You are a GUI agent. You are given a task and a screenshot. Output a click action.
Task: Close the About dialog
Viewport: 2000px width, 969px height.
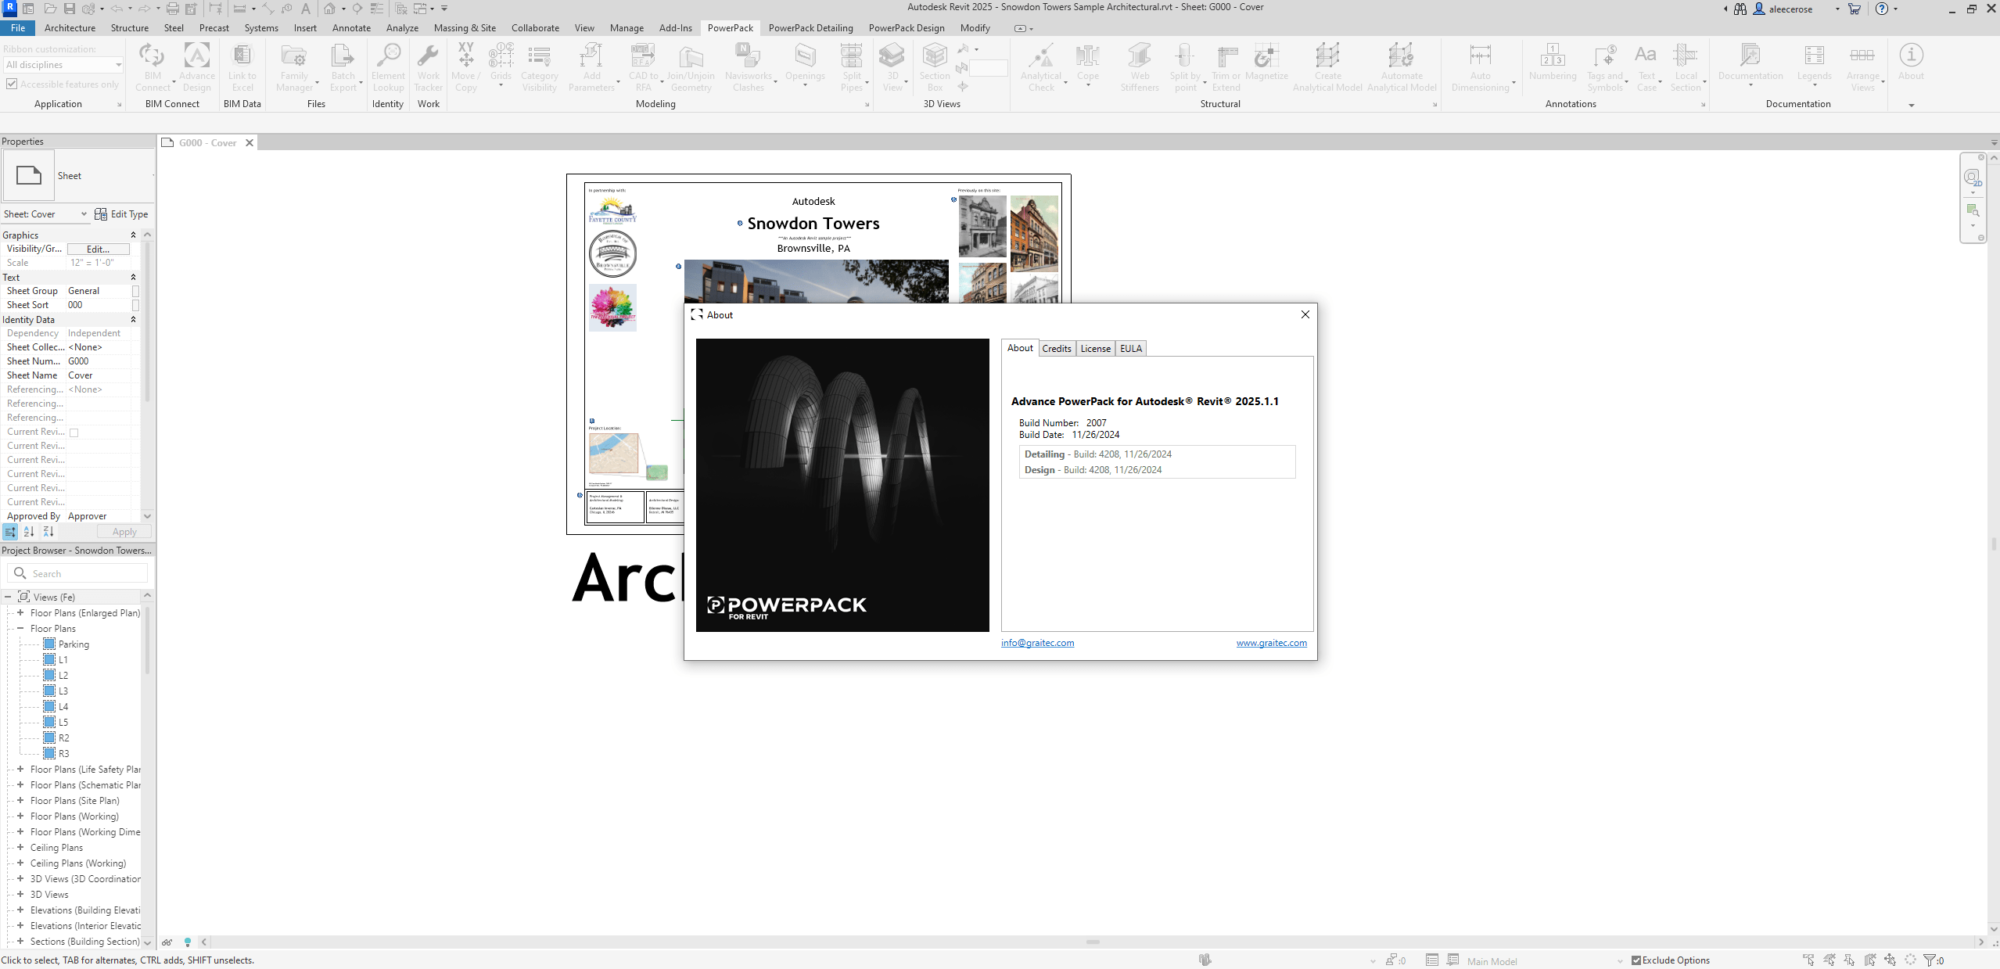click(1305, 314)
